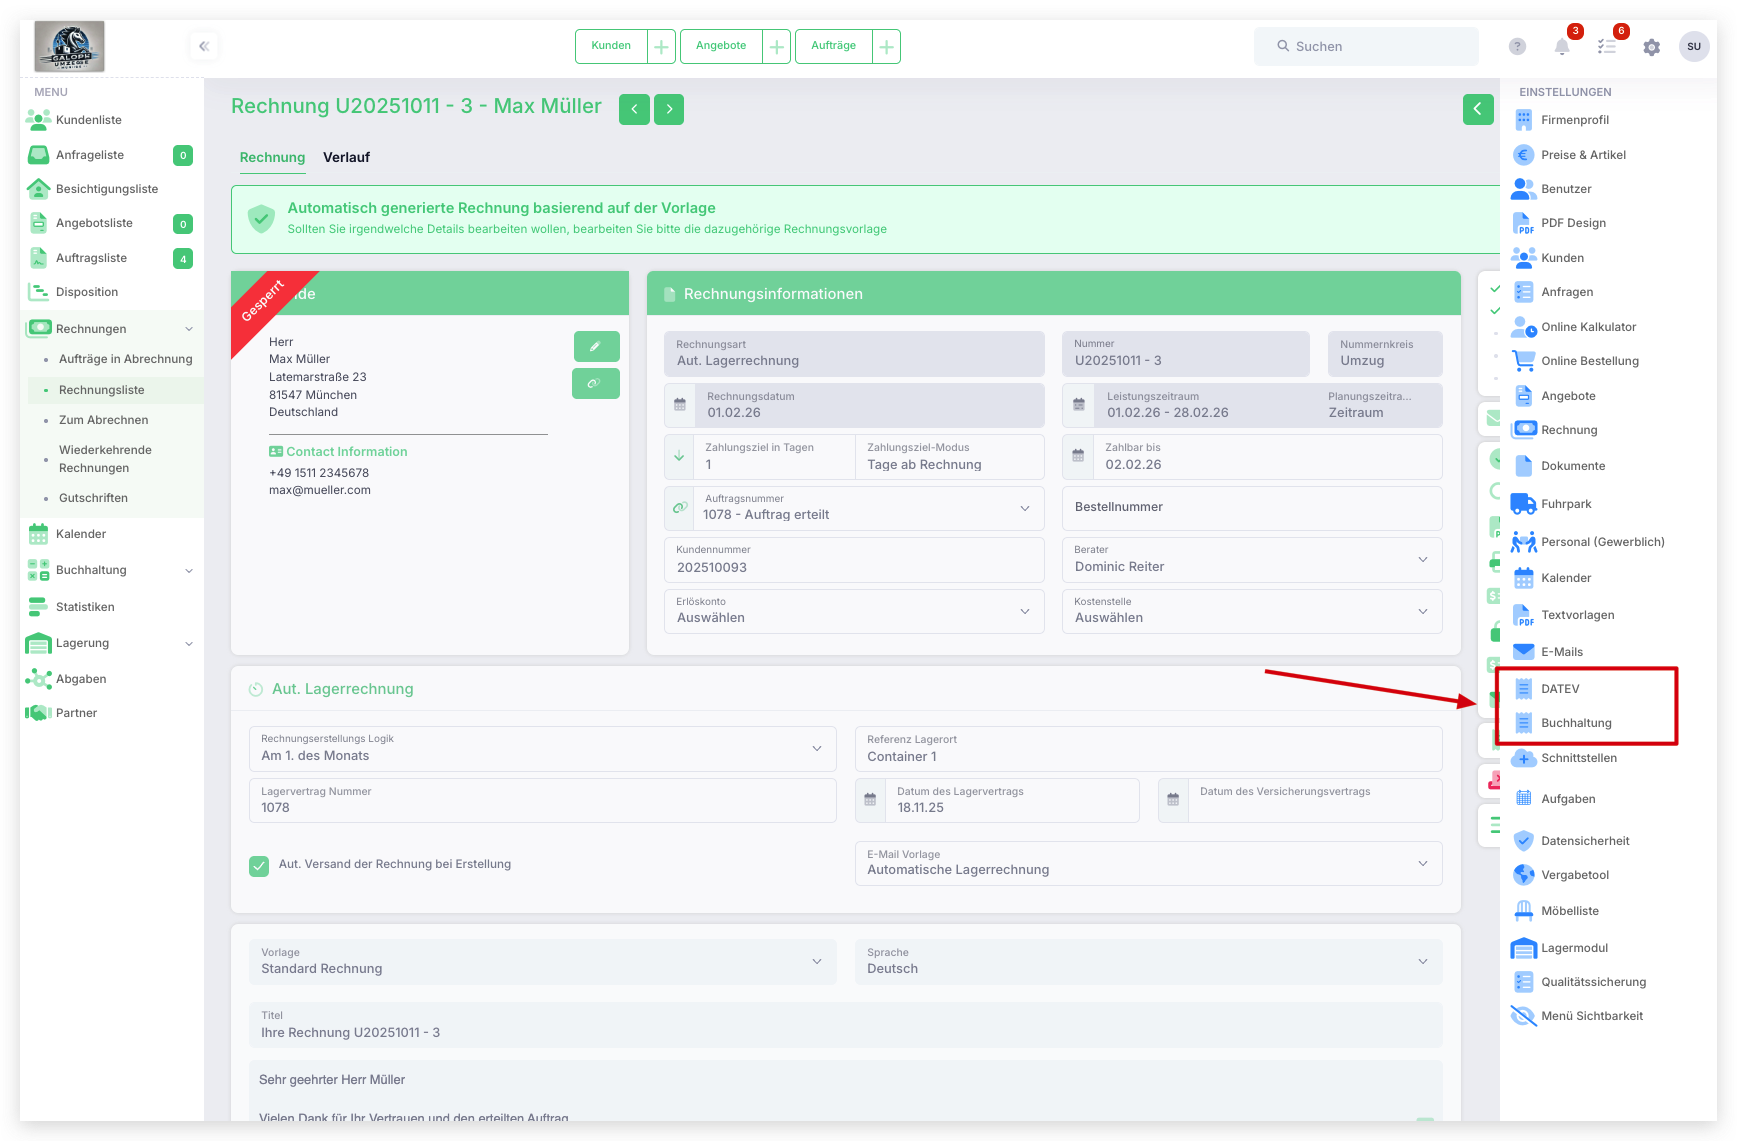Click the notification bell icon

[1562, 47]
